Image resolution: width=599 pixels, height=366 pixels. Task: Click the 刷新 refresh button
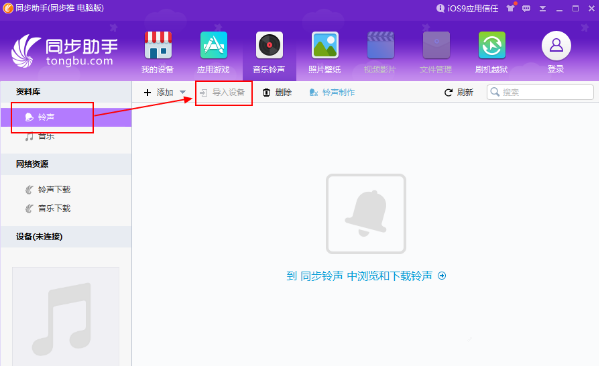(x=459, y=92)
